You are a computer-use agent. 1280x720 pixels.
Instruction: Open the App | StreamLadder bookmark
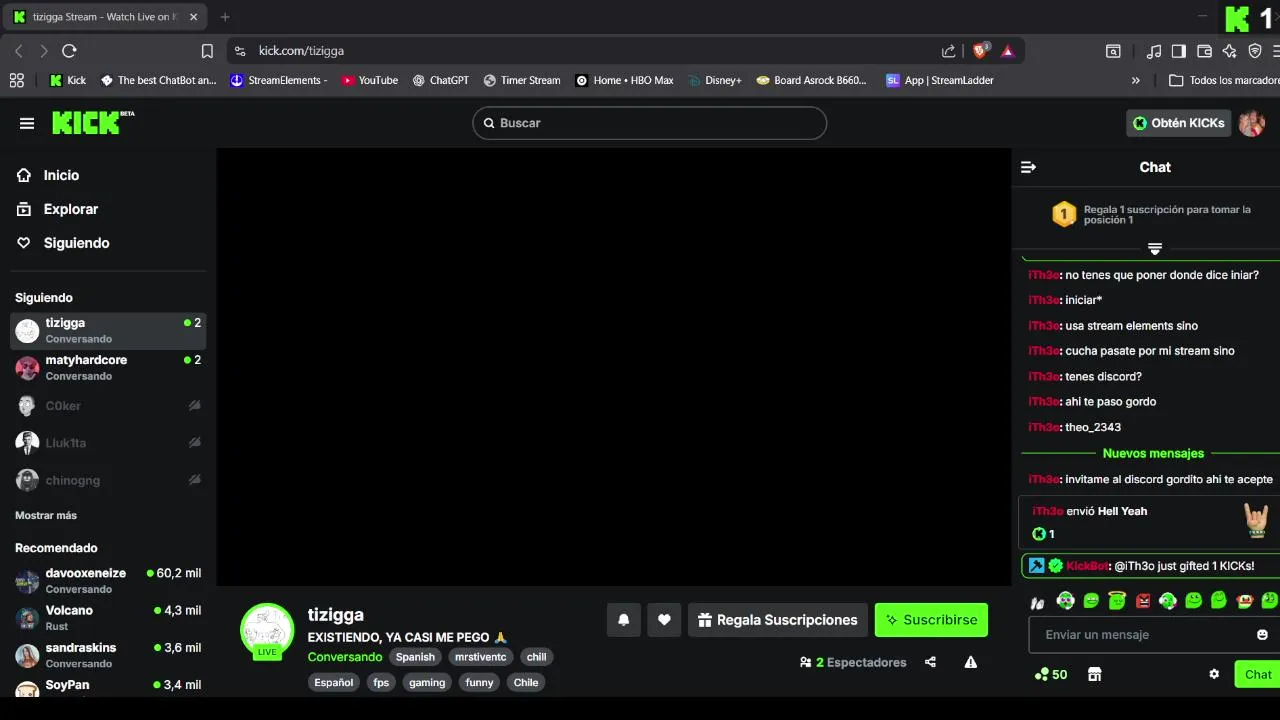(x=940, y=80)
